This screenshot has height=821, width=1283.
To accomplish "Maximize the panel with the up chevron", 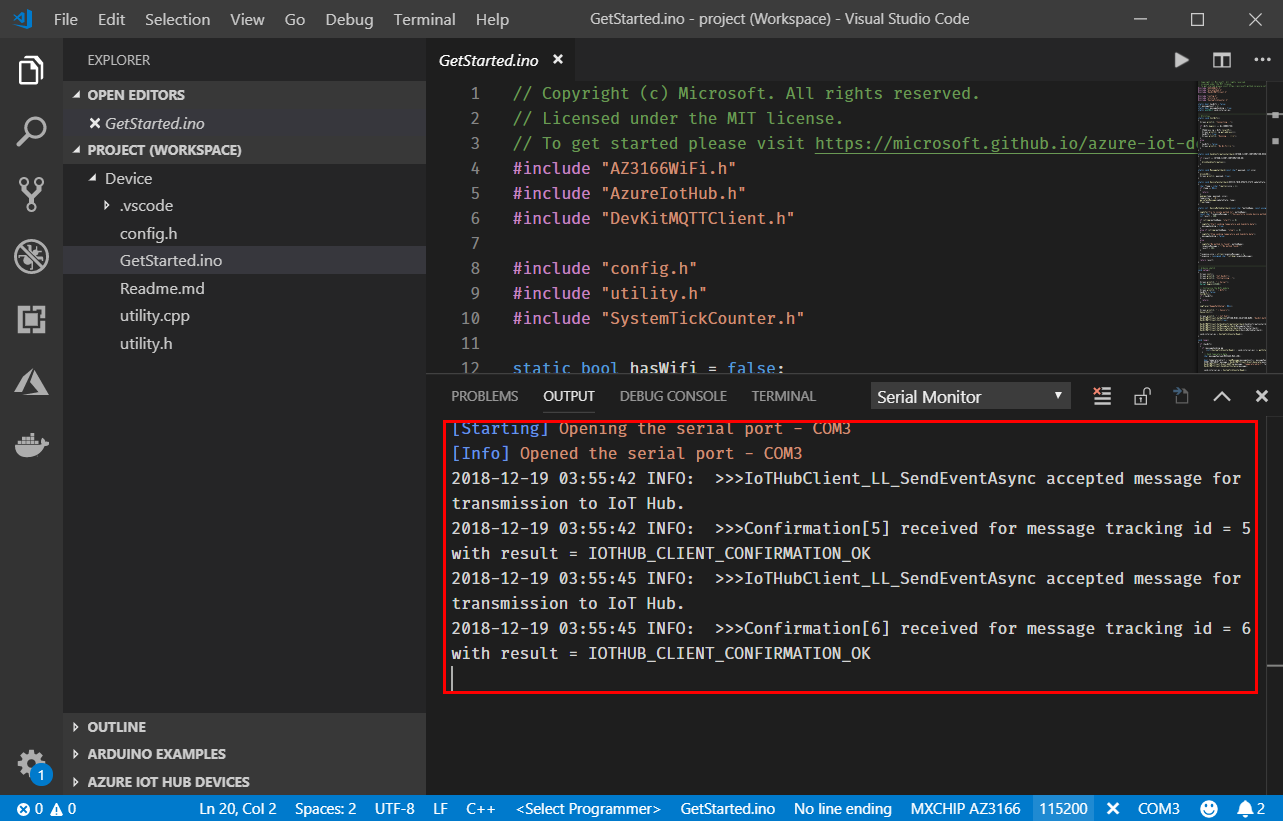I will (x=1221, y=396).
